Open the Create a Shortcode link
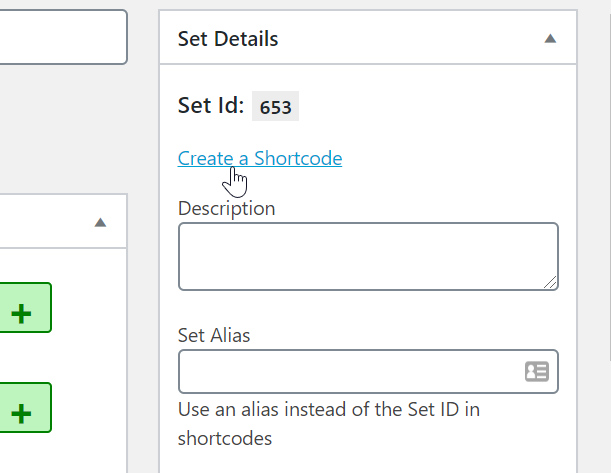 (x=259, y=158)
